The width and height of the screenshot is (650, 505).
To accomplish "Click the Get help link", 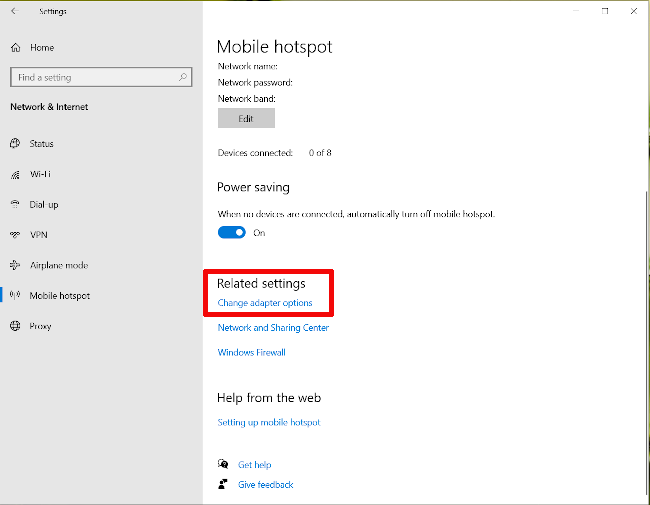I will tap(255, 465).
